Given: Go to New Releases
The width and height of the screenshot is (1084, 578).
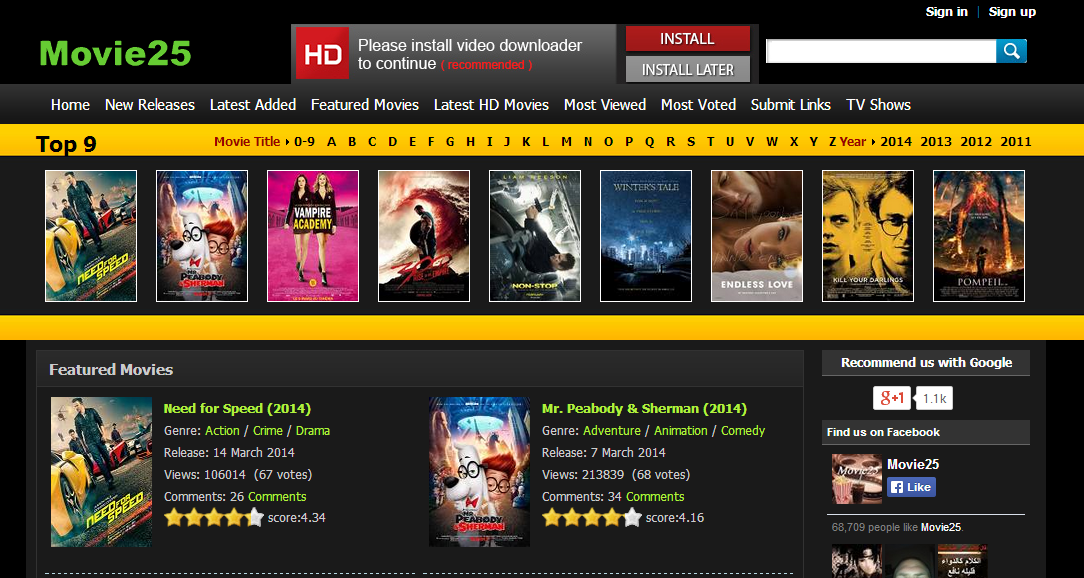Looking at the screenshot, I should tap(149, 105).
